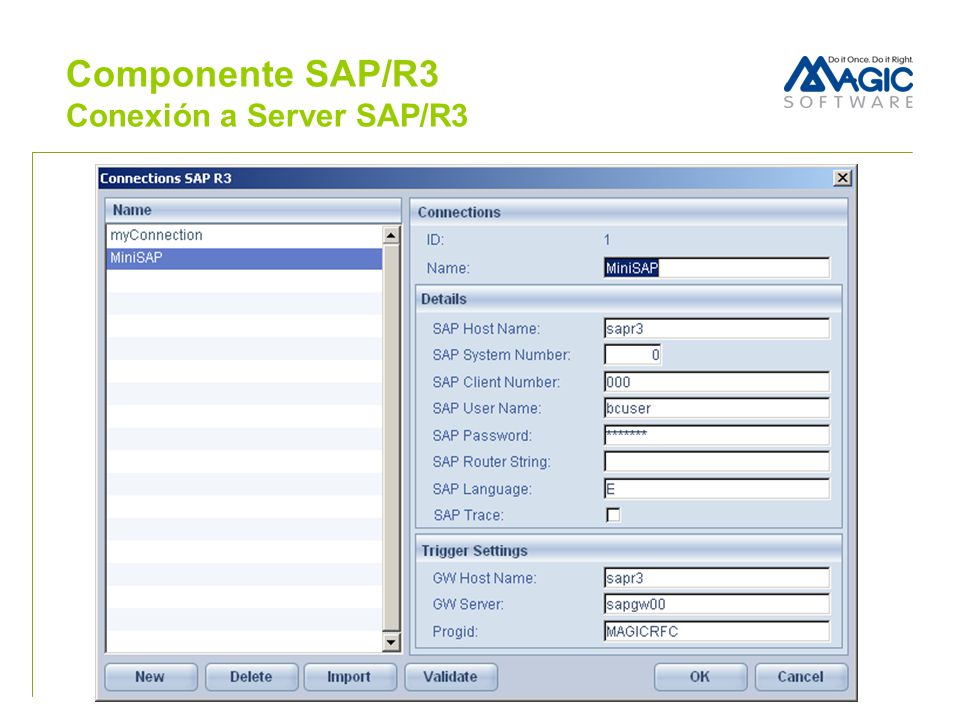The image size is (960, 720).
Task: Click the Progid label
Action: click(x=455, y=632)
